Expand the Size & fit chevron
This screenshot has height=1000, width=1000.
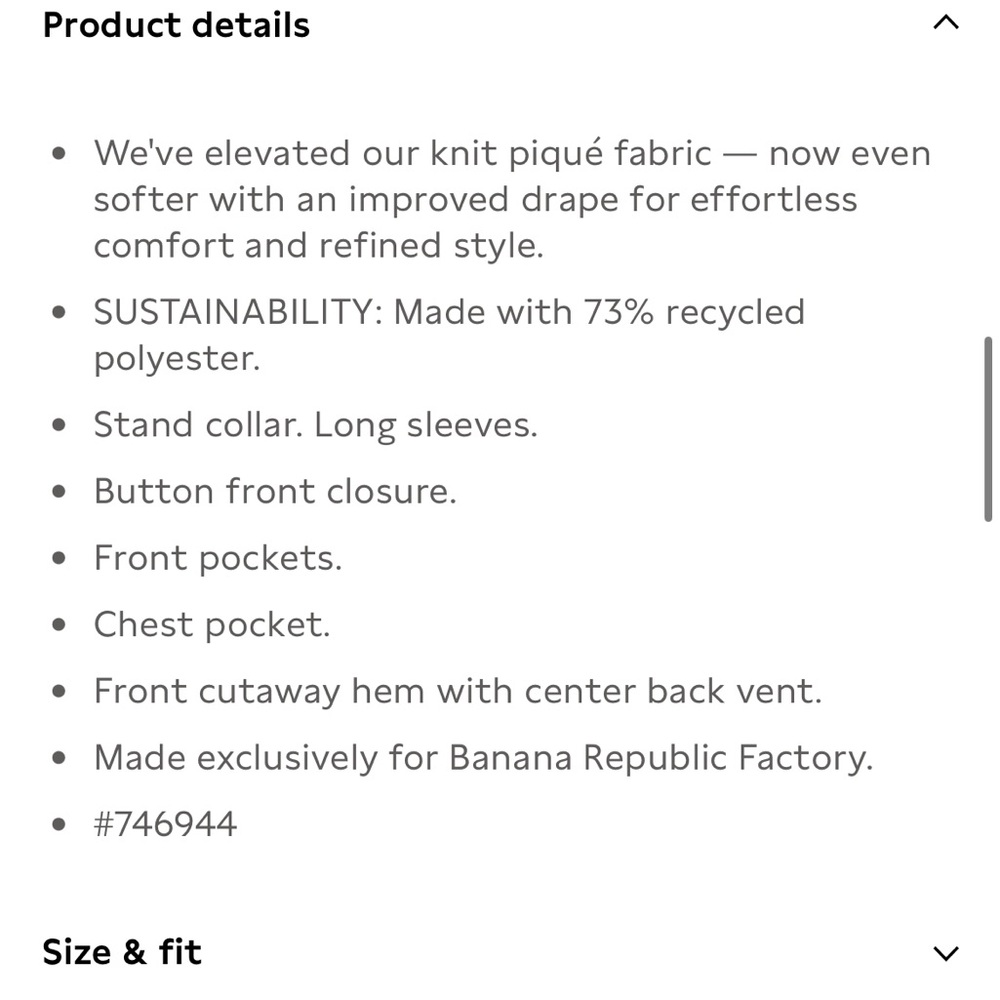945,953
